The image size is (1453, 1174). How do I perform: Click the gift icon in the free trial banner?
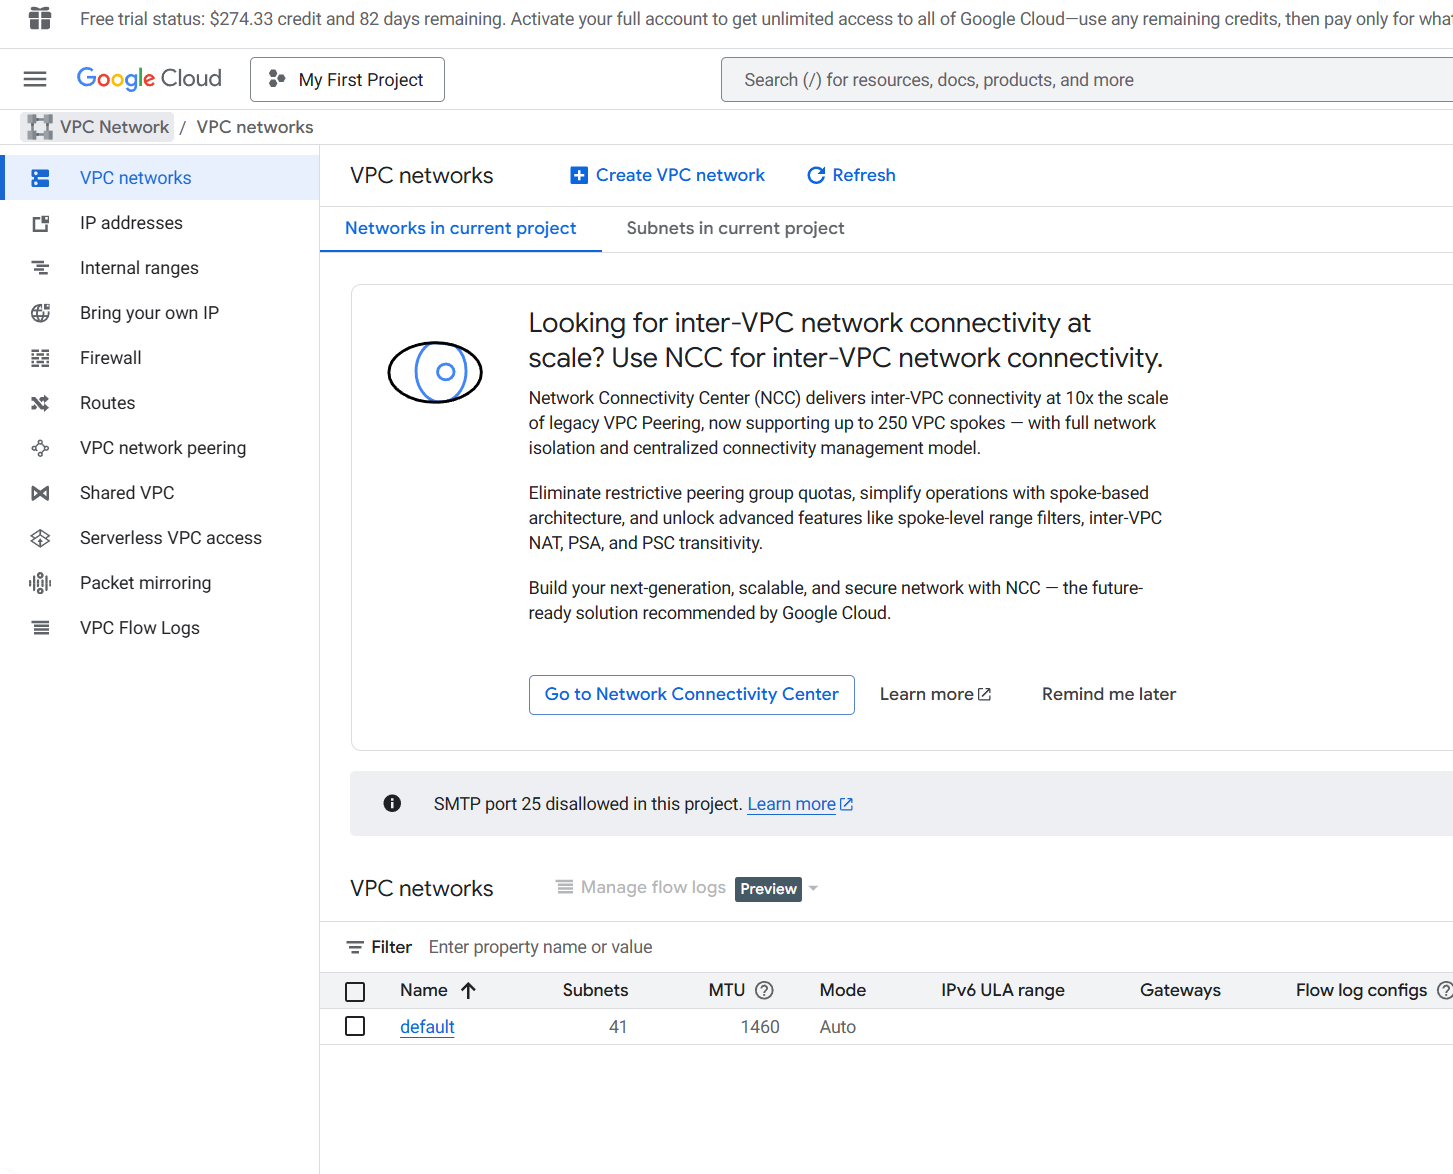pyautogui.click(x=40, y=18)
